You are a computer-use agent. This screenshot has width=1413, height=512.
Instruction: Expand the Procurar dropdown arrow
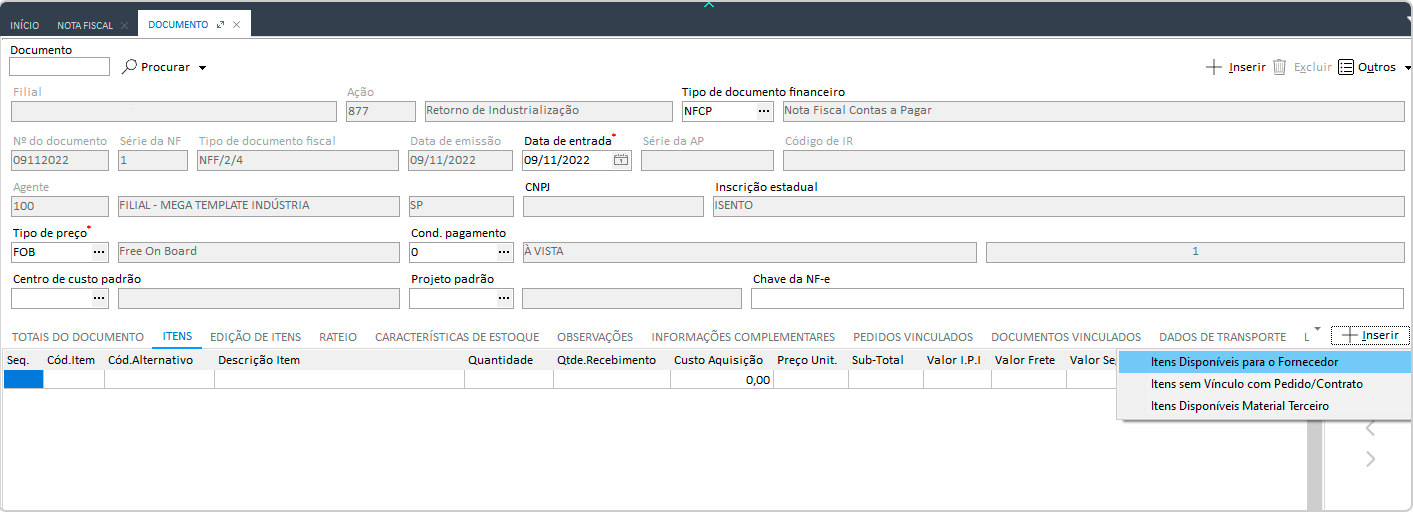[x=202, y=68]
